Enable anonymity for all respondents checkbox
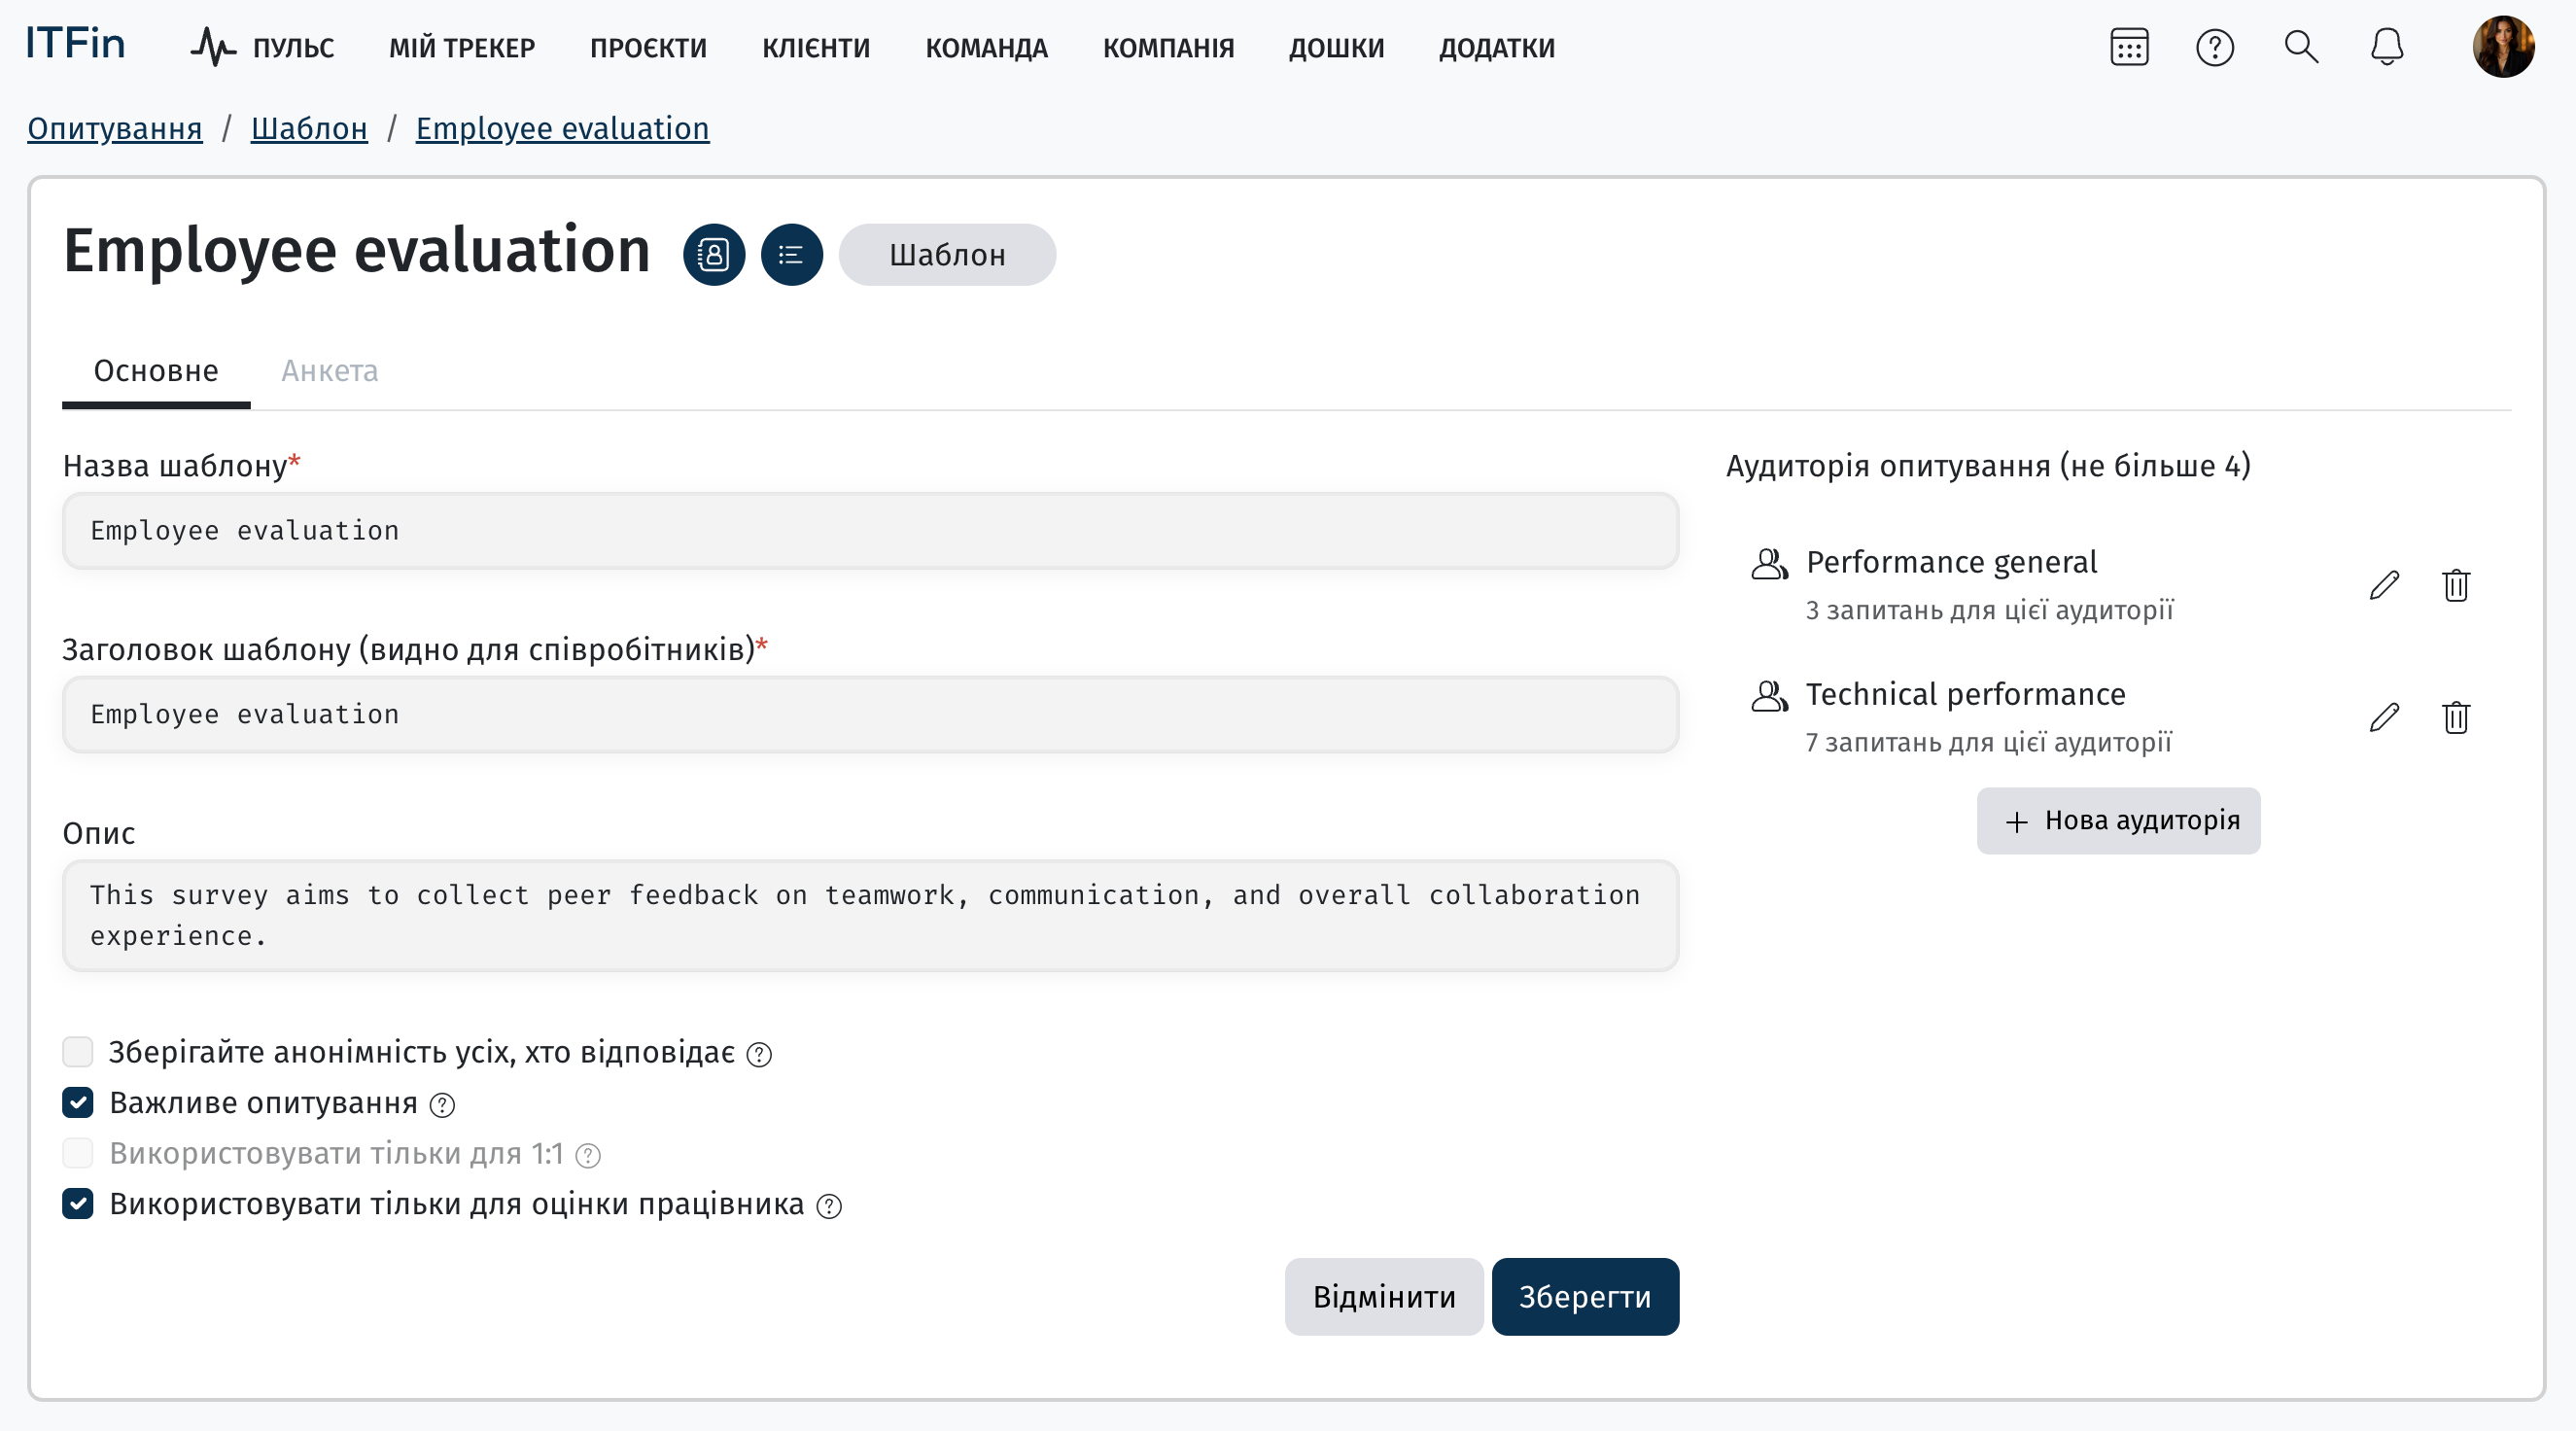 78,1052
